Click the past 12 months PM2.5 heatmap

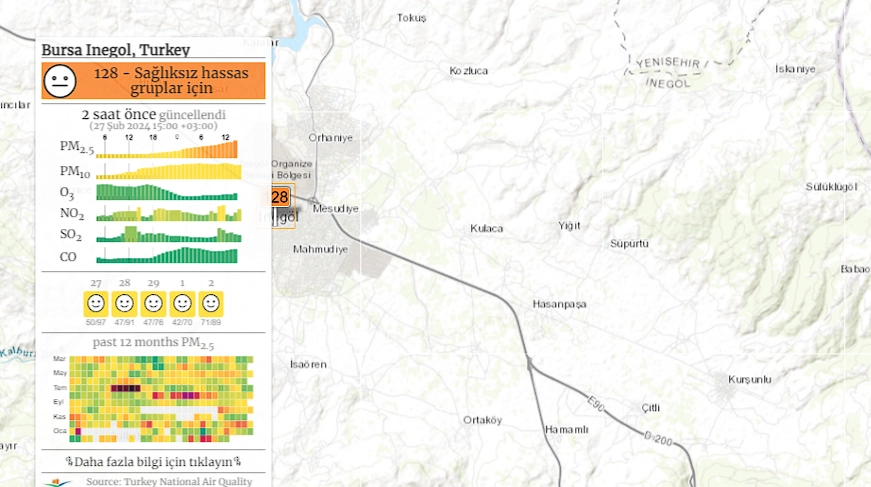(167, 398)
